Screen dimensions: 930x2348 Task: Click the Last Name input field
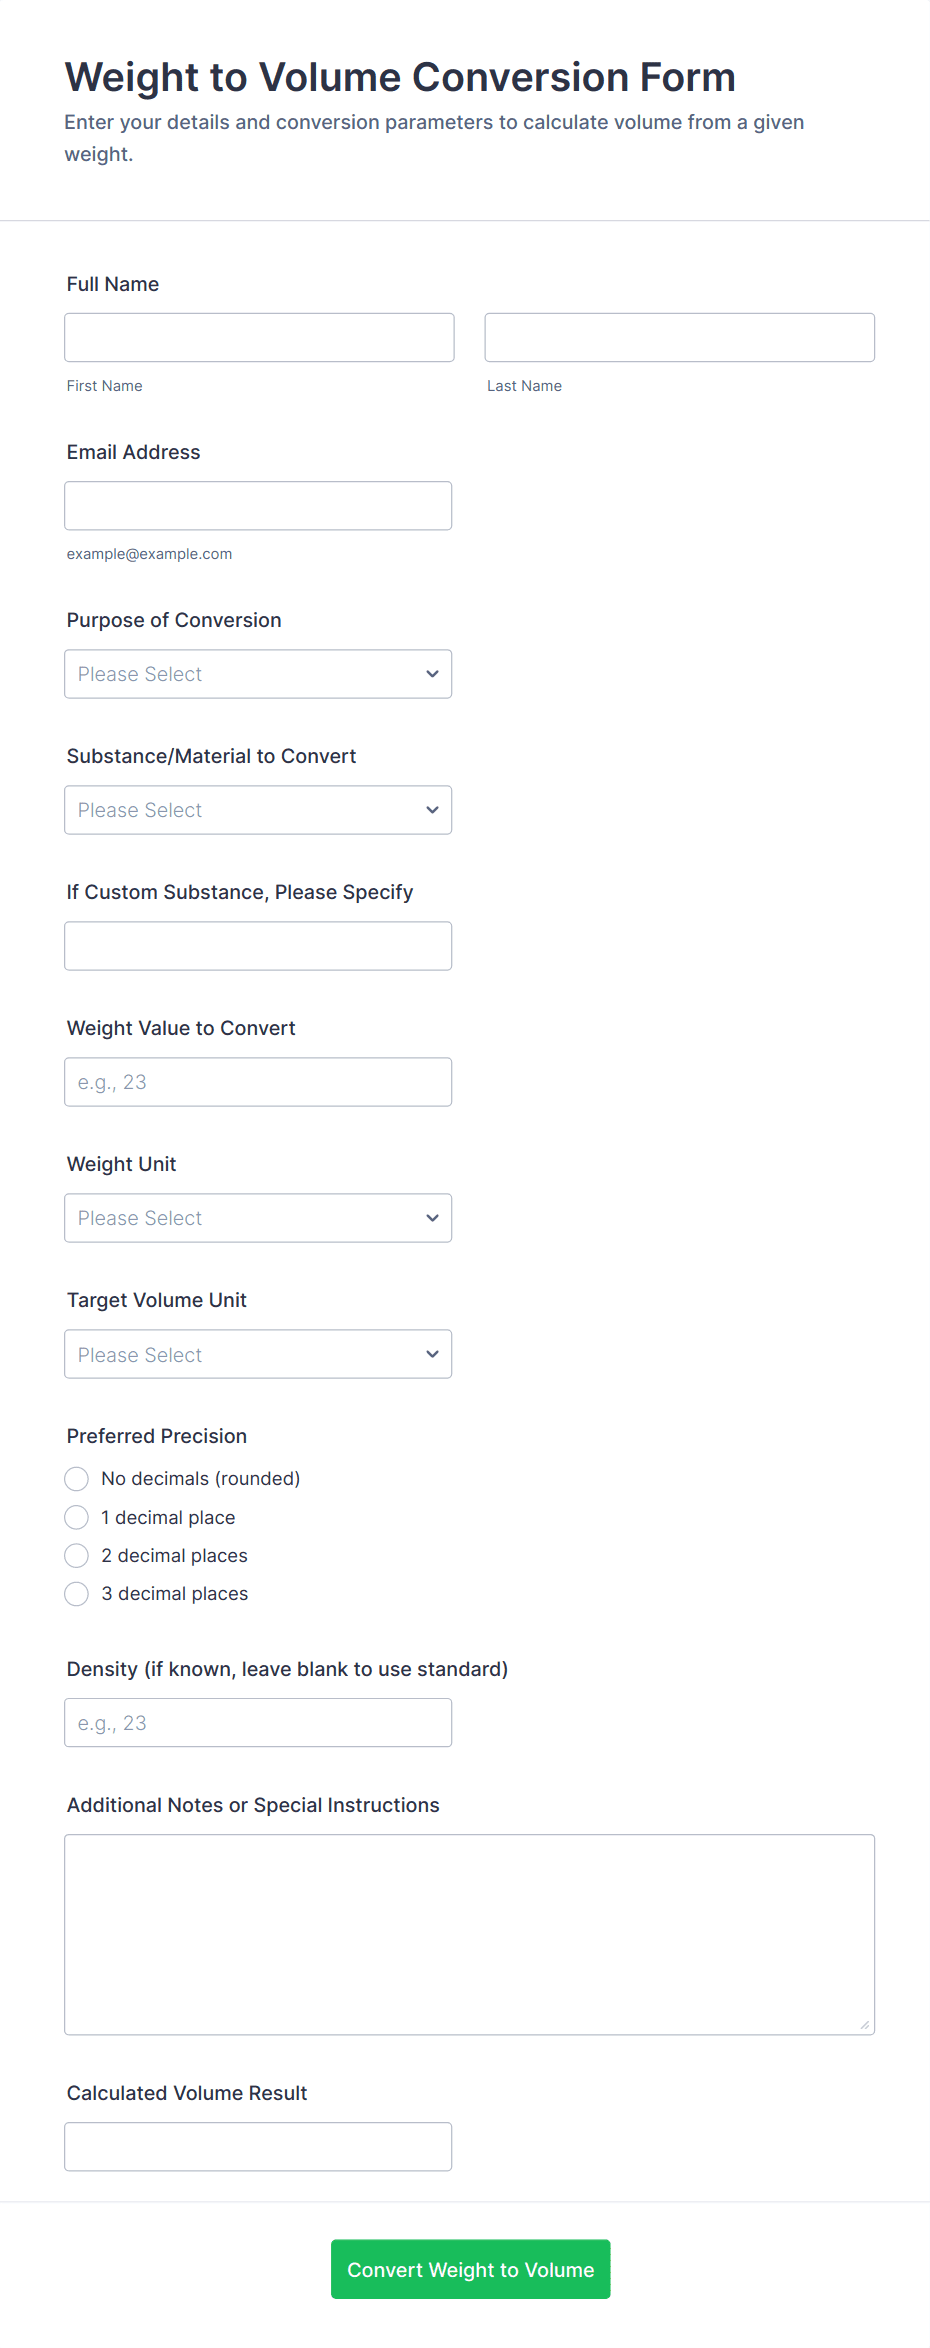[679, 337]
